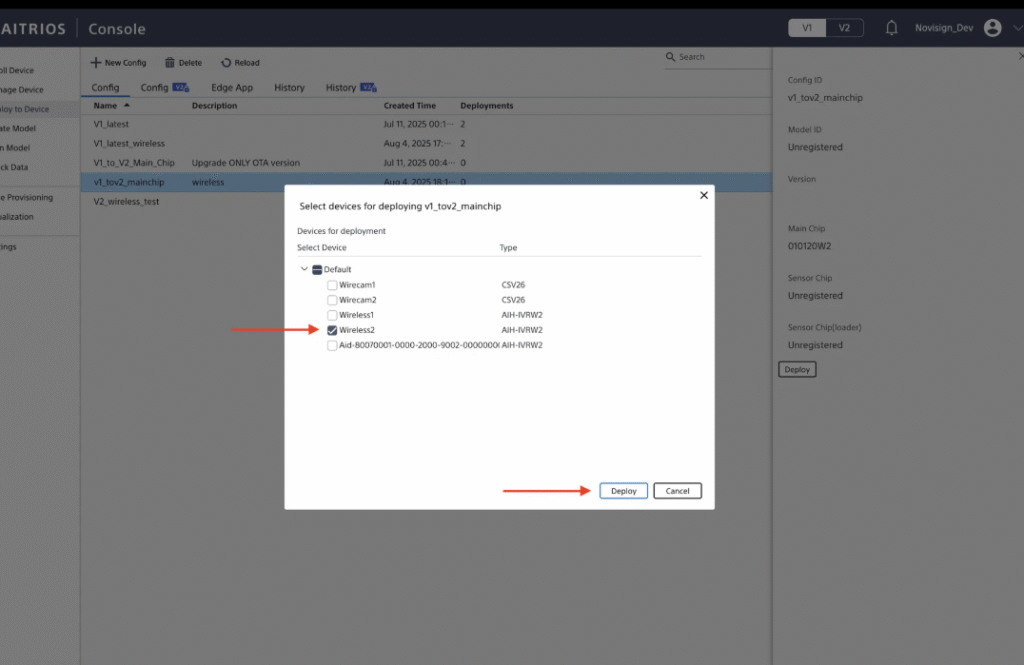Click the Default group folder icon
1024x665 pixels.
coord(317,269)
